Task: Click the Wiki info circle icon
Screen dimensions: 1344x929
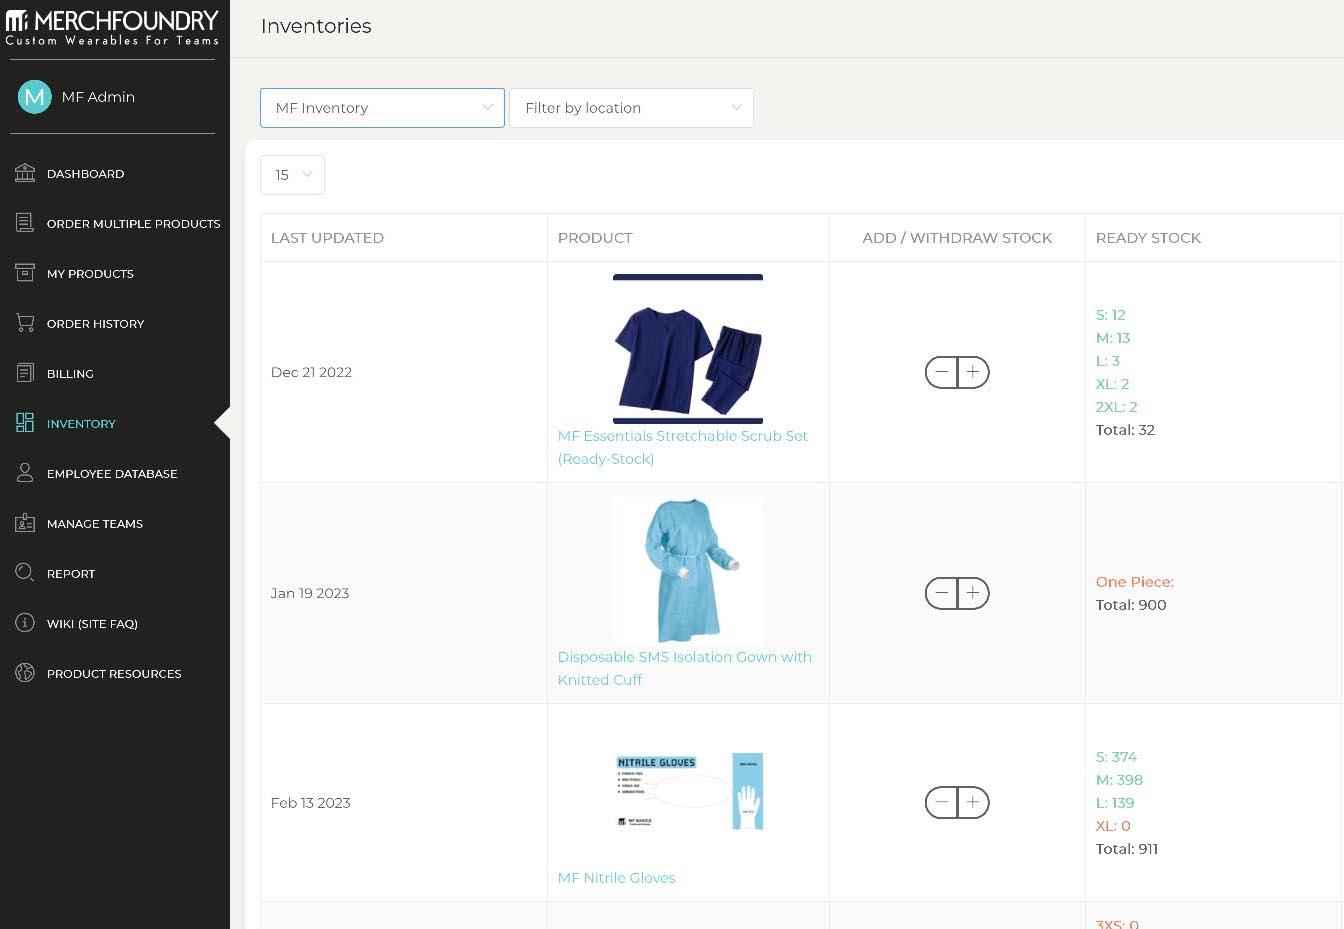Action: pyautogui.click(x=25, y=623)
